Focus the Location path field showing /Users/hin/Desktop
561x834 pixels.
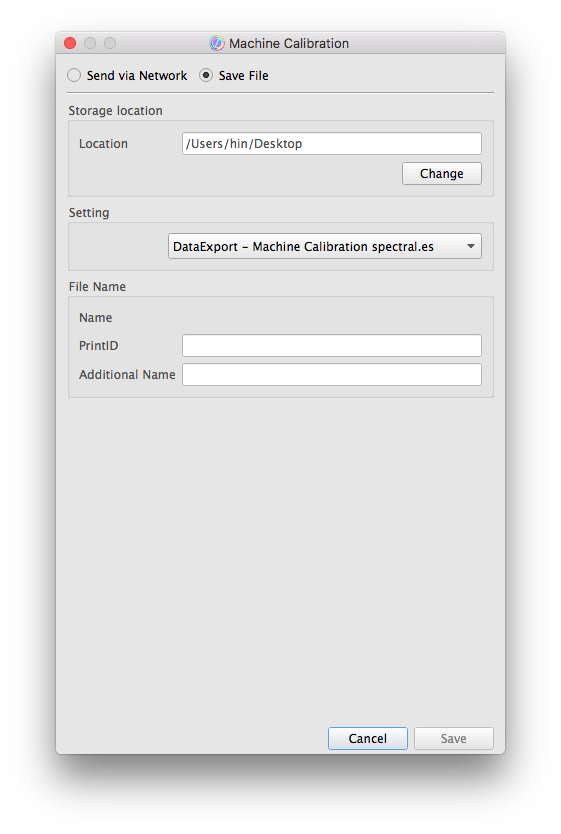[x=332, y=144]
